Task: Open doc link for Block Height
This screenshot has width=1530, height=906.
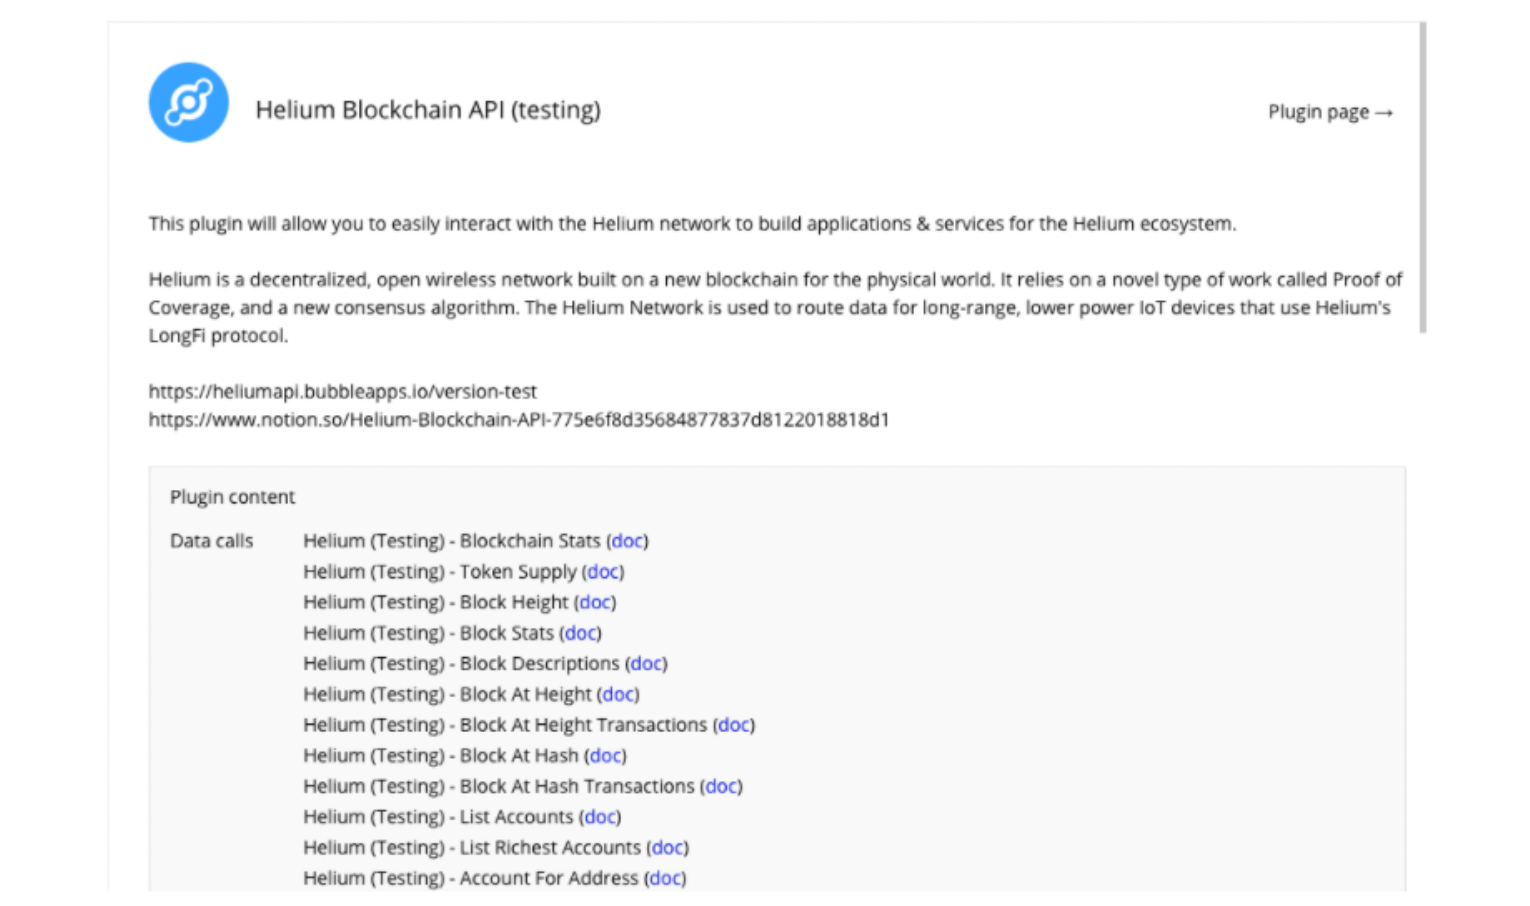Action: [x=595, y=602]
